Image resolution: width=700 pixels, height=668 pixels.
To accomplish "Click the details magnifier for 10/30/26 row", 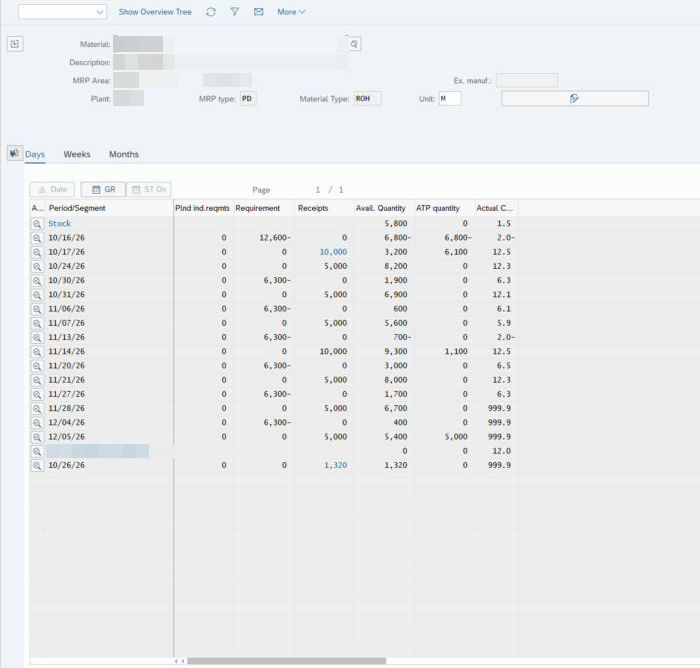I will coord(37,280).
